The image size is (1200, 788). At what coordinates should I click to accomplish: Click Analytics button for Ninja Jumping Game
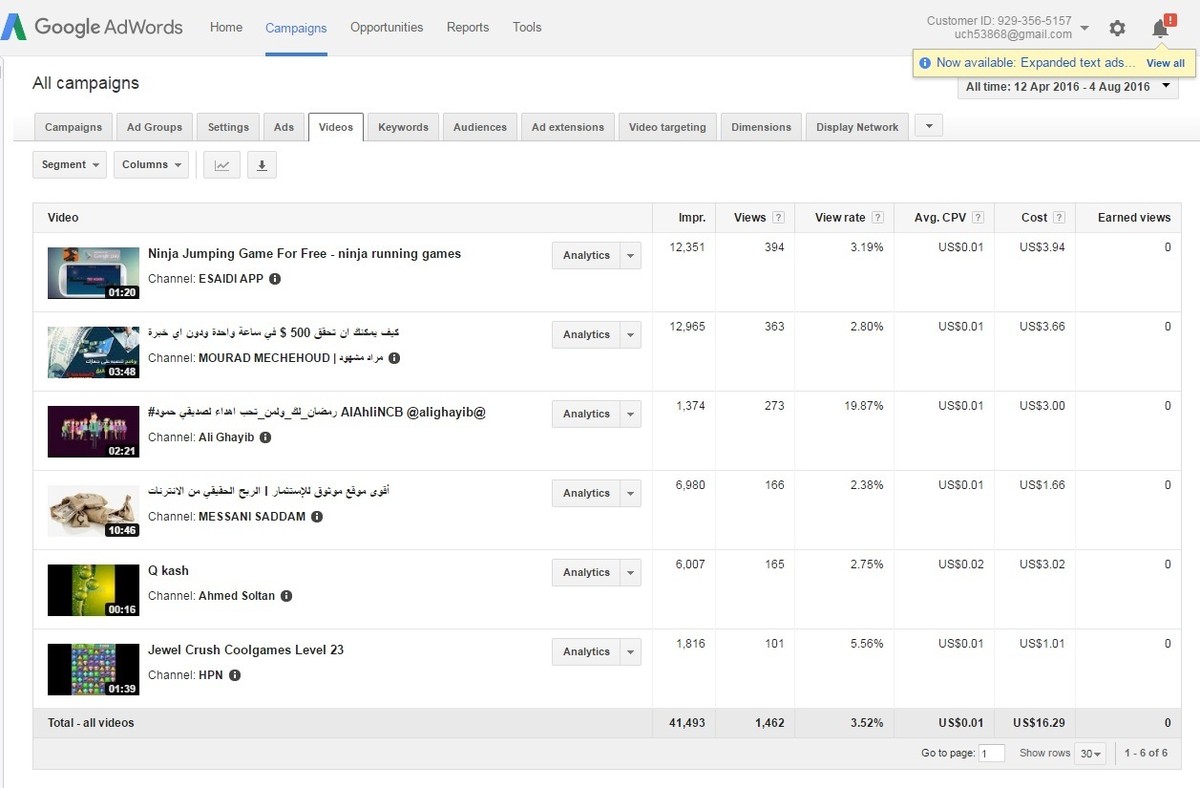coord(586,256)
